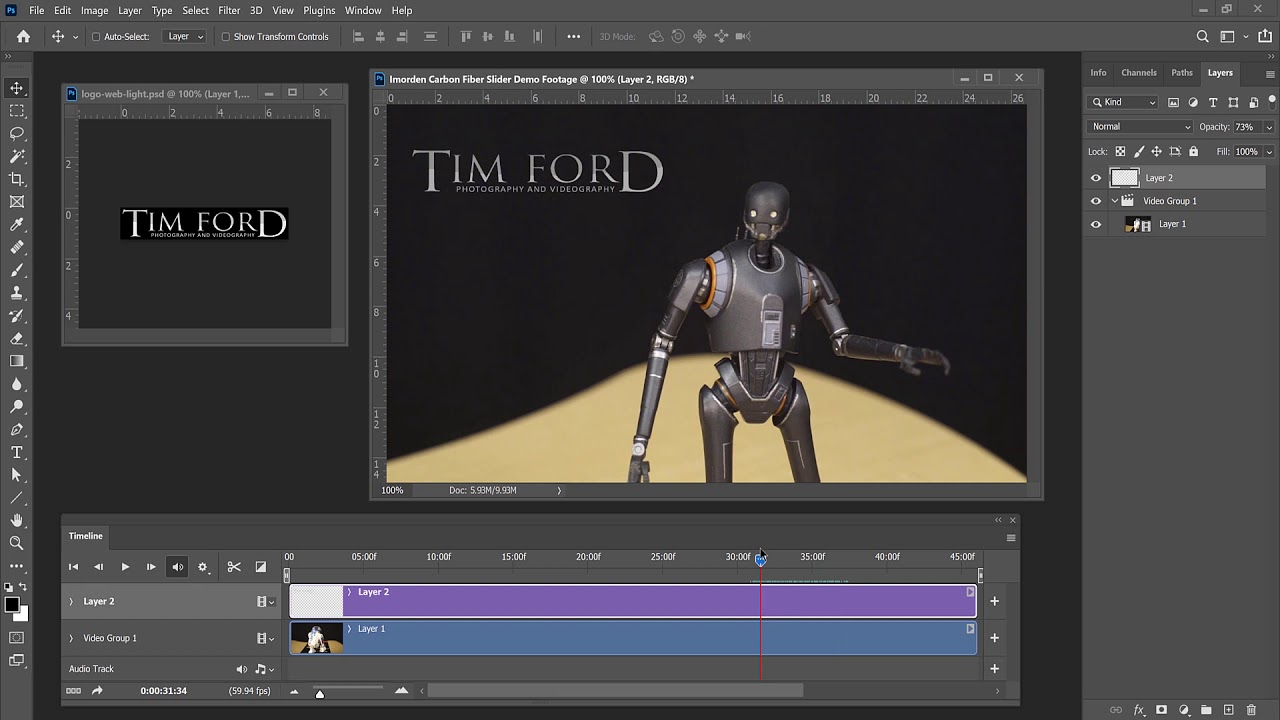Select the Rectangular Marquee tool

point(16,111)
